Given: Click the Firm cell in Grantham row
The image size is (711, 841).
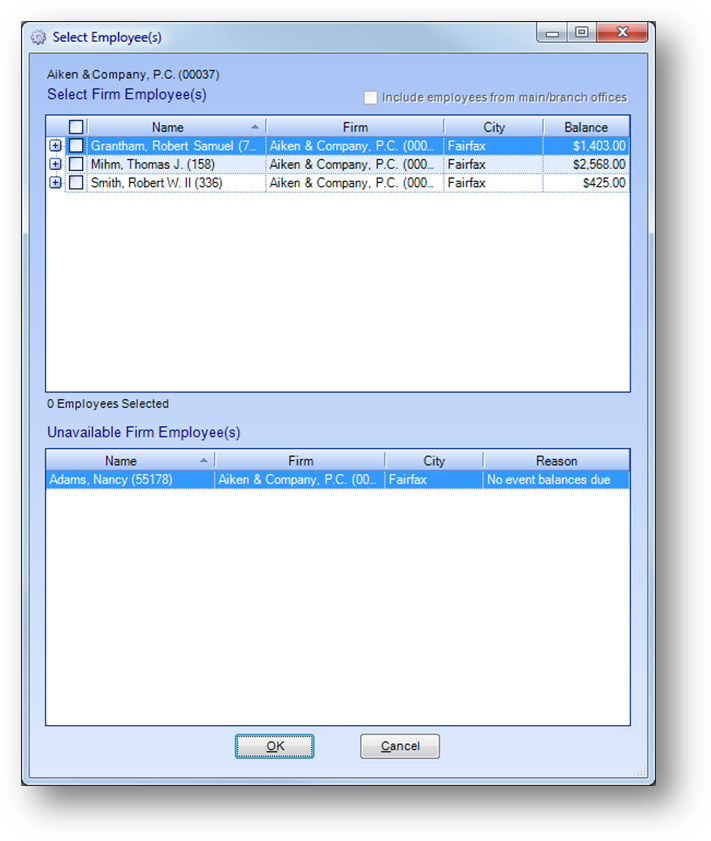Looking at the screenshot, I should (x=354, y=146).
